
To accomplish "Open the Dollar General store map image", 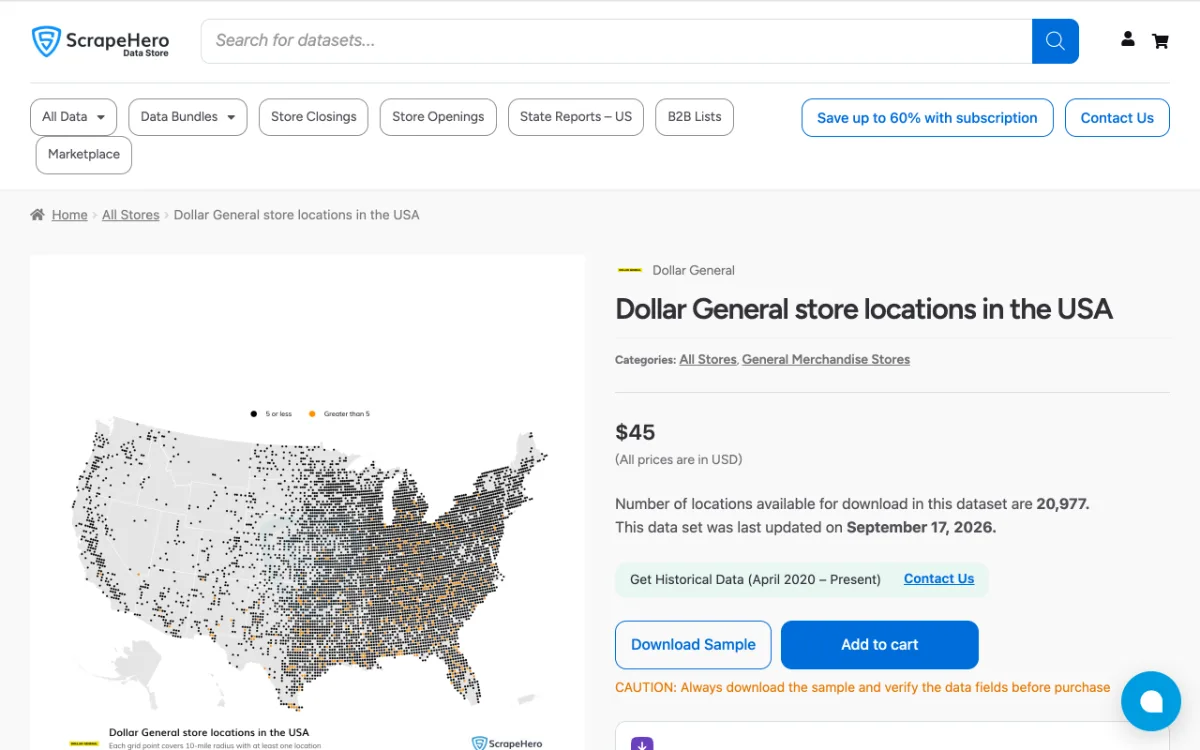I will point(308,502).
